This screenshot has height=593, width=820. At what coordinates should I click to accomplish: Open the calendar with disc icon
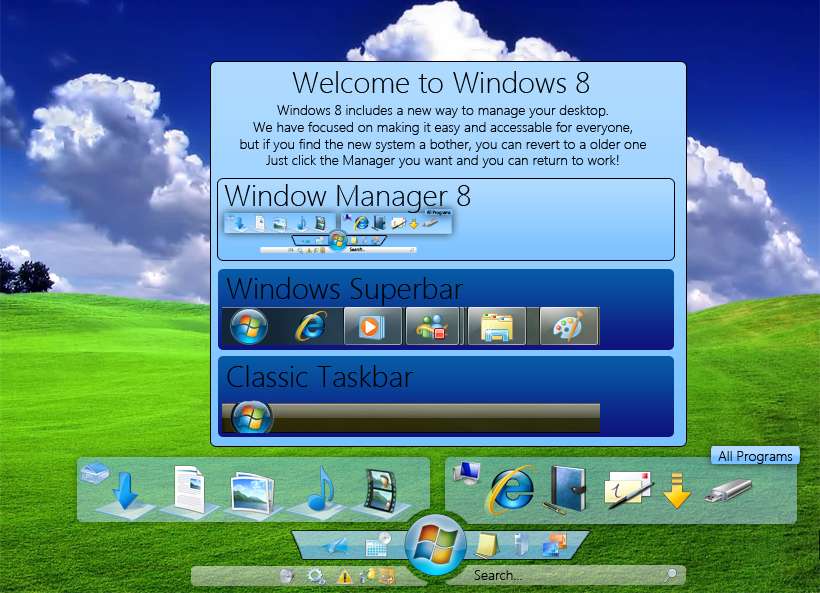(x=378, y=545)
